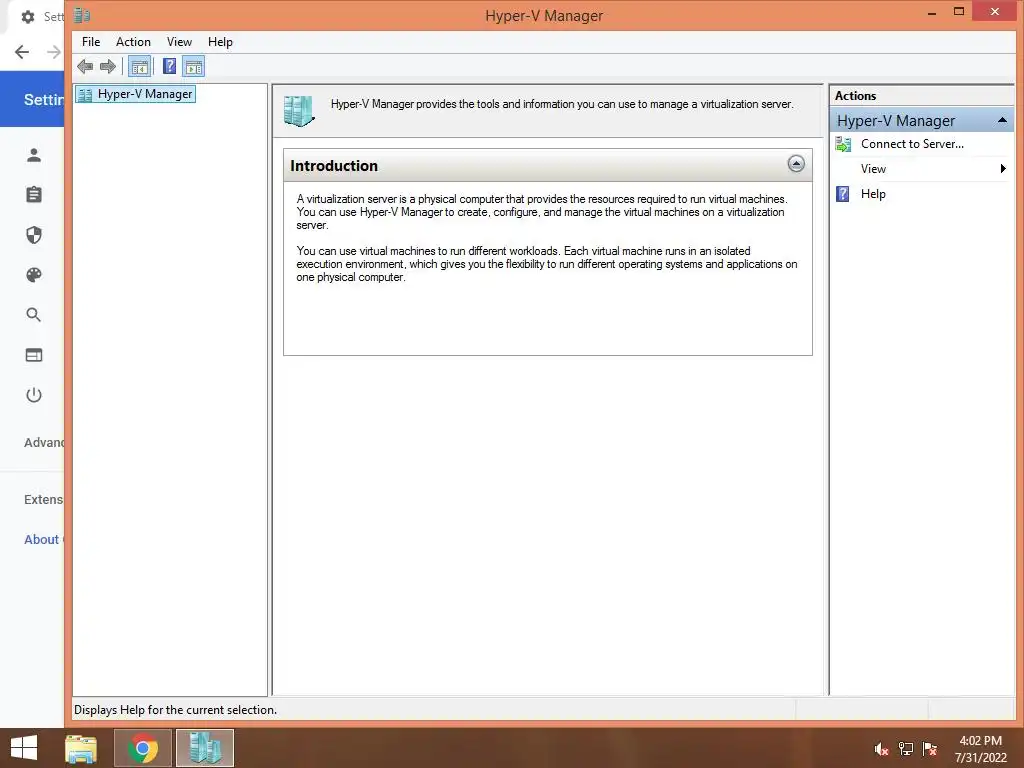Close the Hyper-V Manager window
The image size is (1024, 768).
pos(995,12)
